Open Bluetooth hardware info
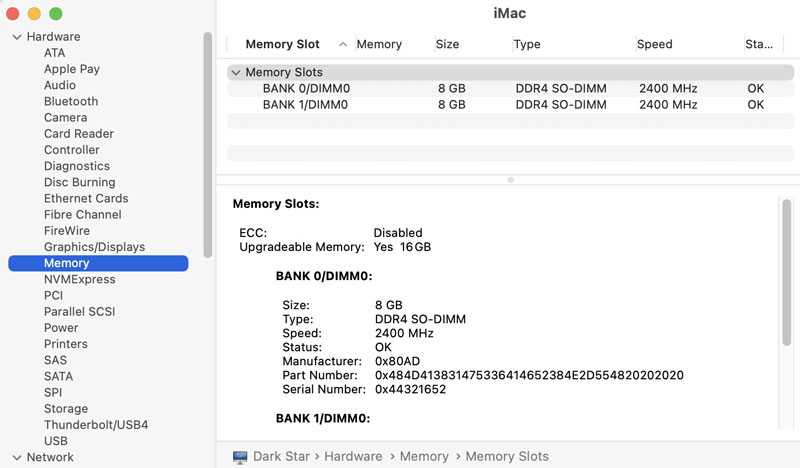Viewport: 800px width, 468px height. click(71, 102)
